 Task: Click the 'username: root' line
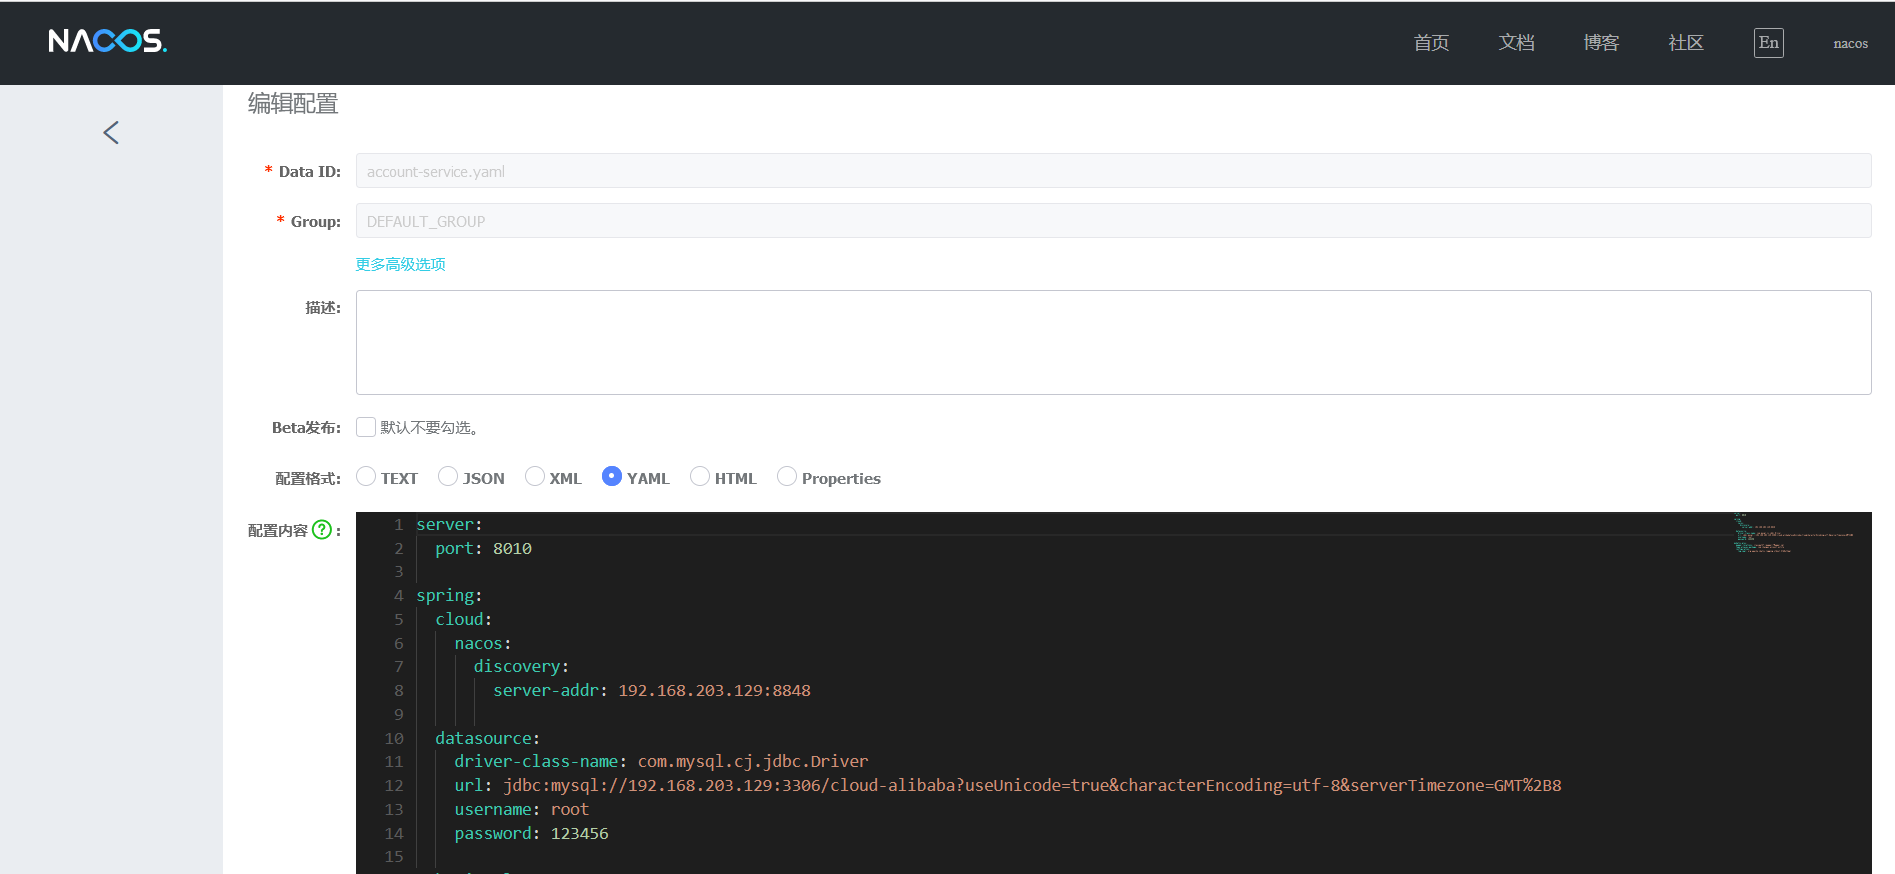[x=522, y=809]
